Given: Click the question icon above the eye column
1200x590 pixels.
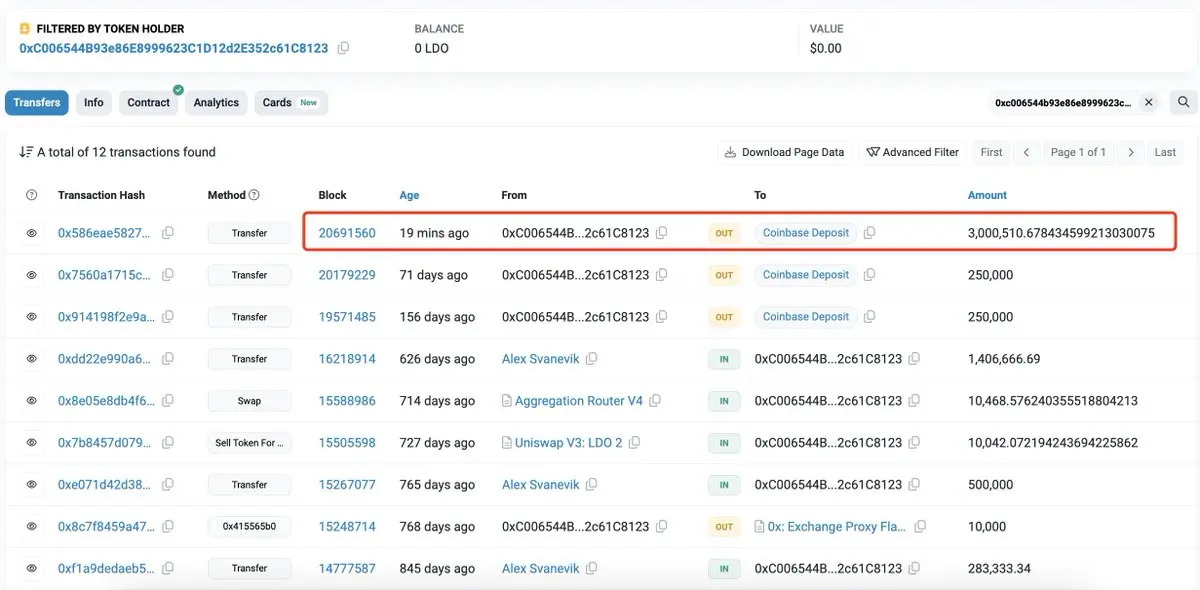Looking at the screenshot, I should pyautogui.click(x=31, y=195).
